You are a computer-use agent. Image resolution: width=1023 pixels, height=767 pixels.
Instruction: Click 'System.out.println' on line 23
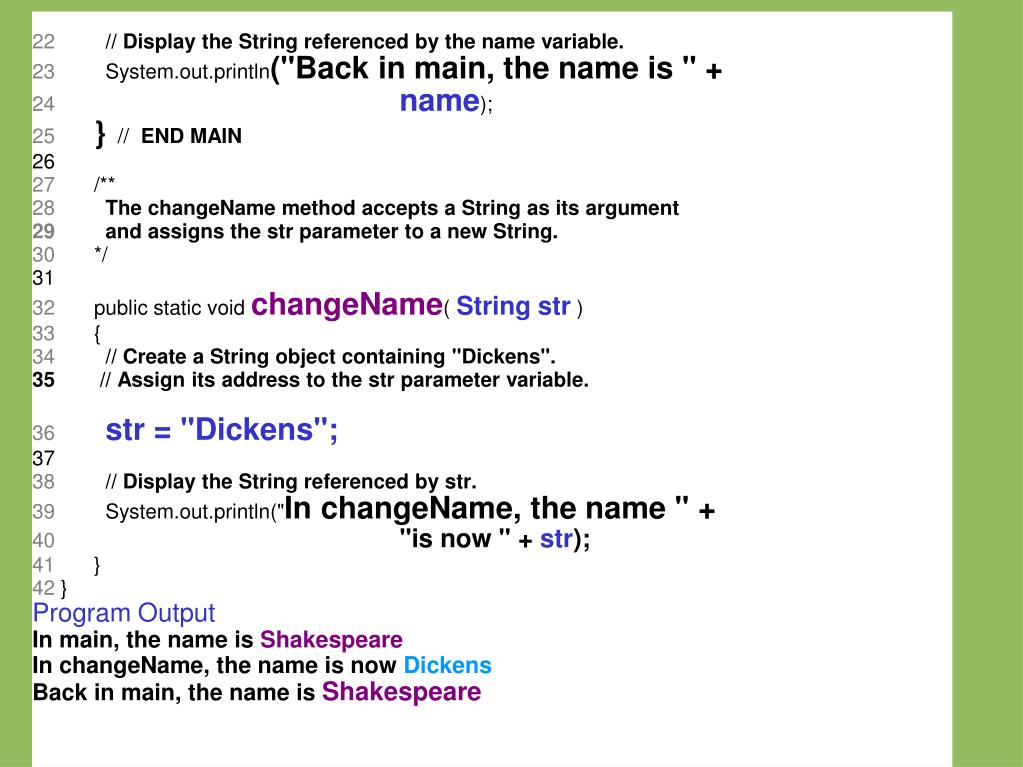coord(188,72)
